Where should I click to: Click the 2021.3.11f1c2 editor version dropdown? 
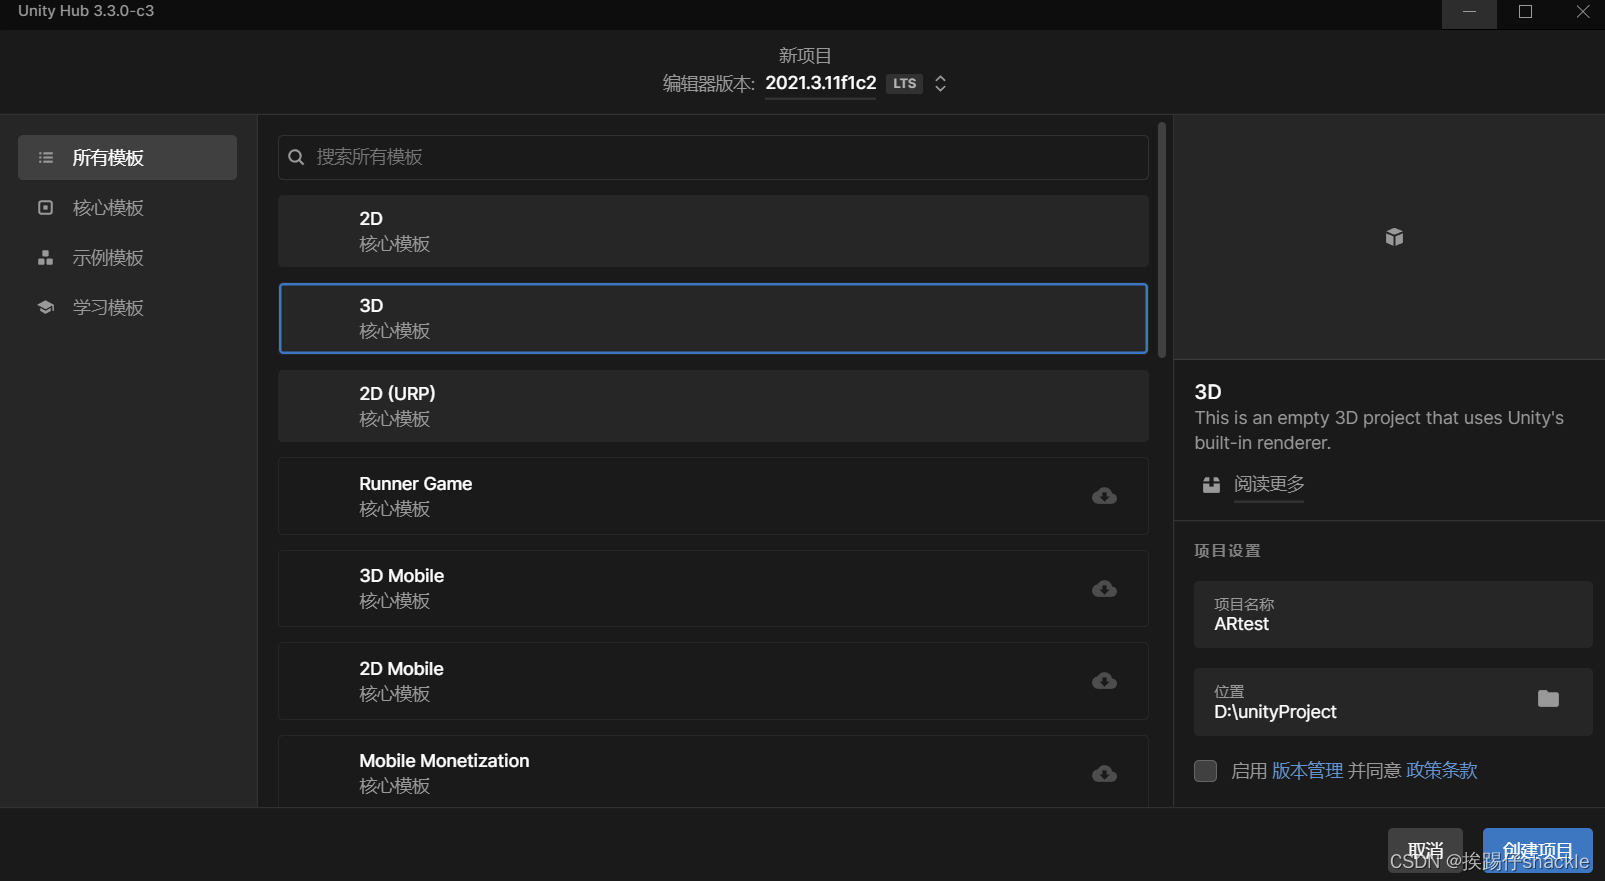[x=820, y=83]
